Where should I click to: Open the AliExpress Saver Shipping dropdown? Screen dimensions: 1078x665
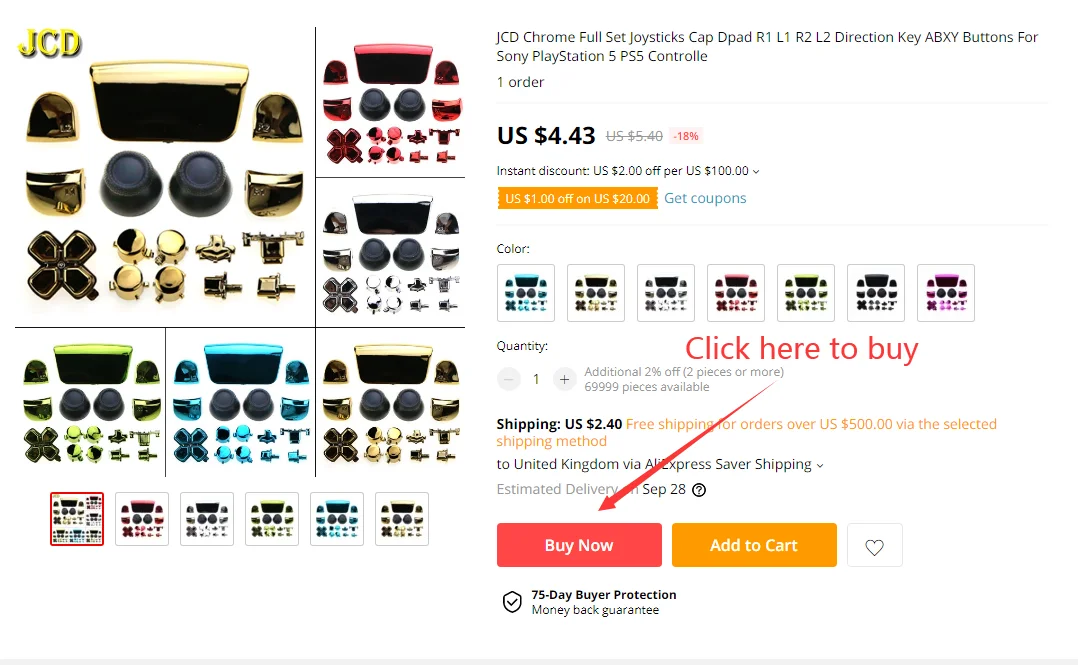click(820, 466)
